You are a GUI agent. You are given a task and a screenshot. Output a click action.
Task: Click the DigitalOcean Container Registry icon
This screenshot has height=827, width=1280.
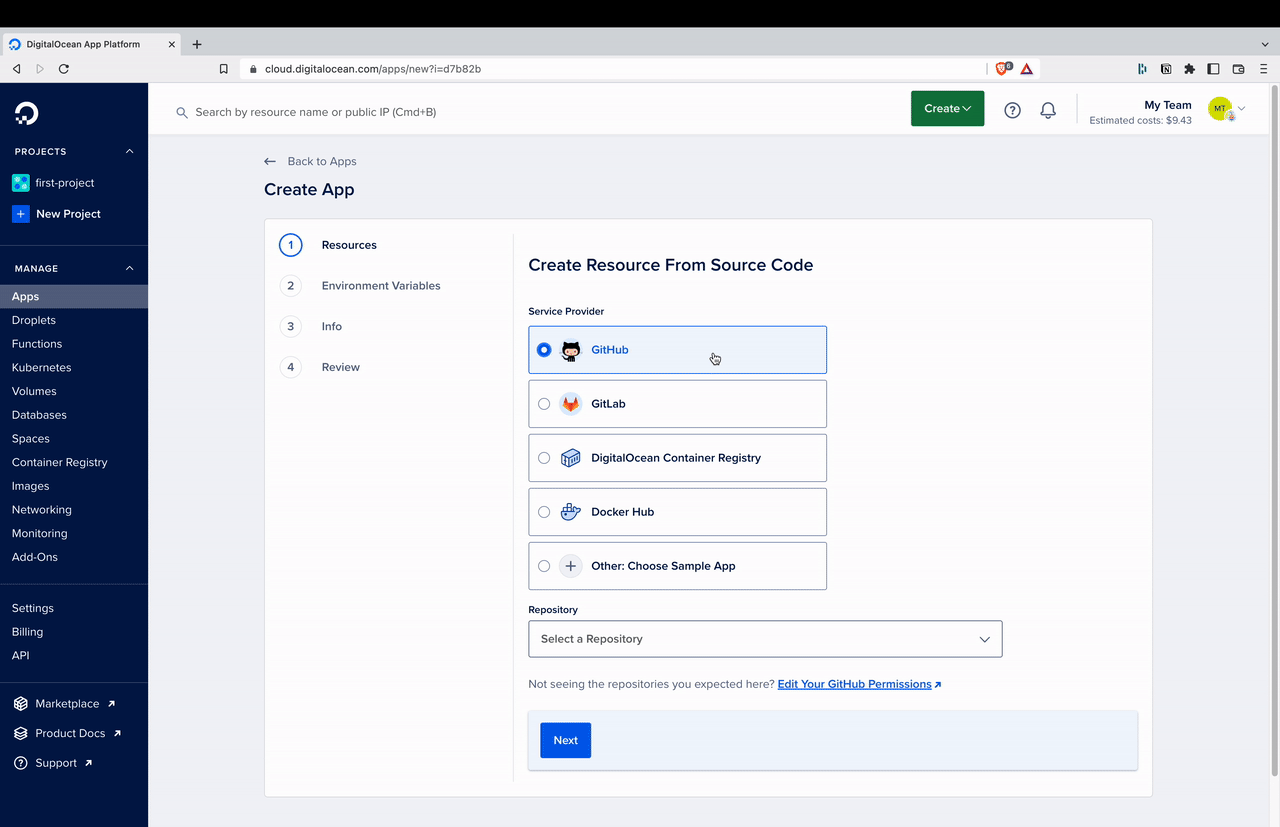point(570,457)
